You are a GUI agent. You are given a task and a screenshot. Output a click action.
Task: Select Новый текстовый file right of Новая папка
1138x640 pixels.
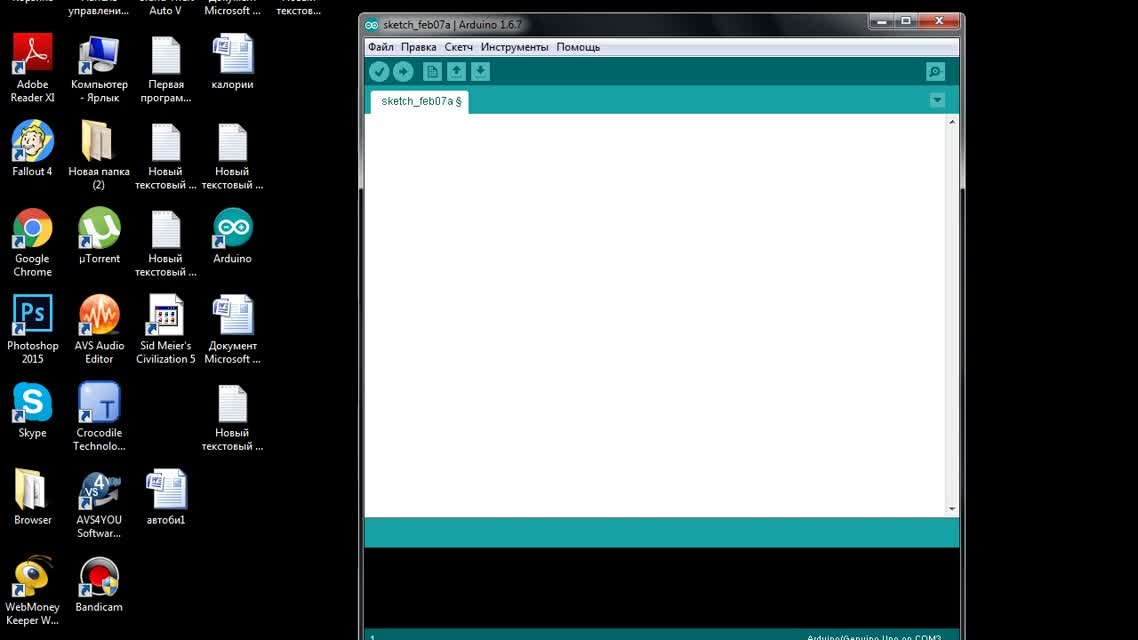click(165, 155)
